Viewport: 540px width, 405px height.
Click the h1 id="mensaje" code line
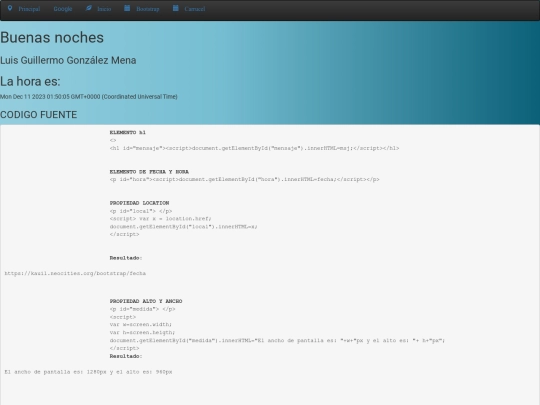pyautogui.click(x=254, y=148)
